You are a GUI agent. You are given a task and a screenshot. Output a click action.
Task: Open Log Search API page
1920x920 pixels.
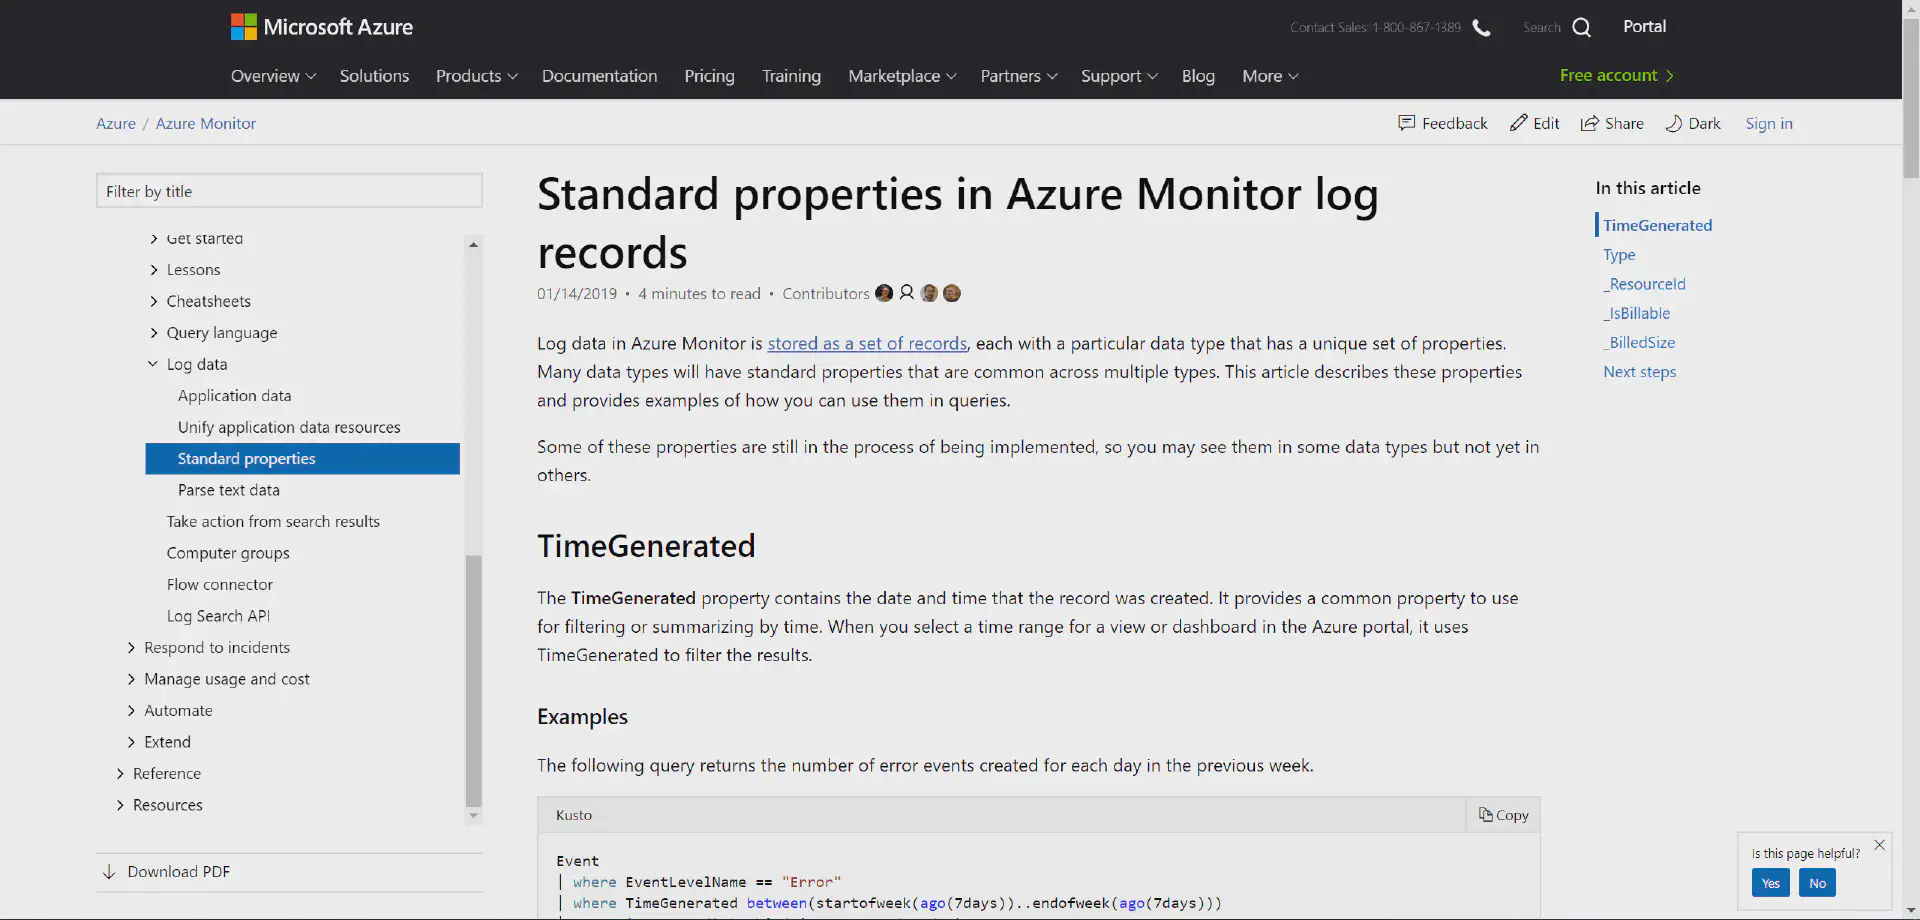click(x=218, y=616)
